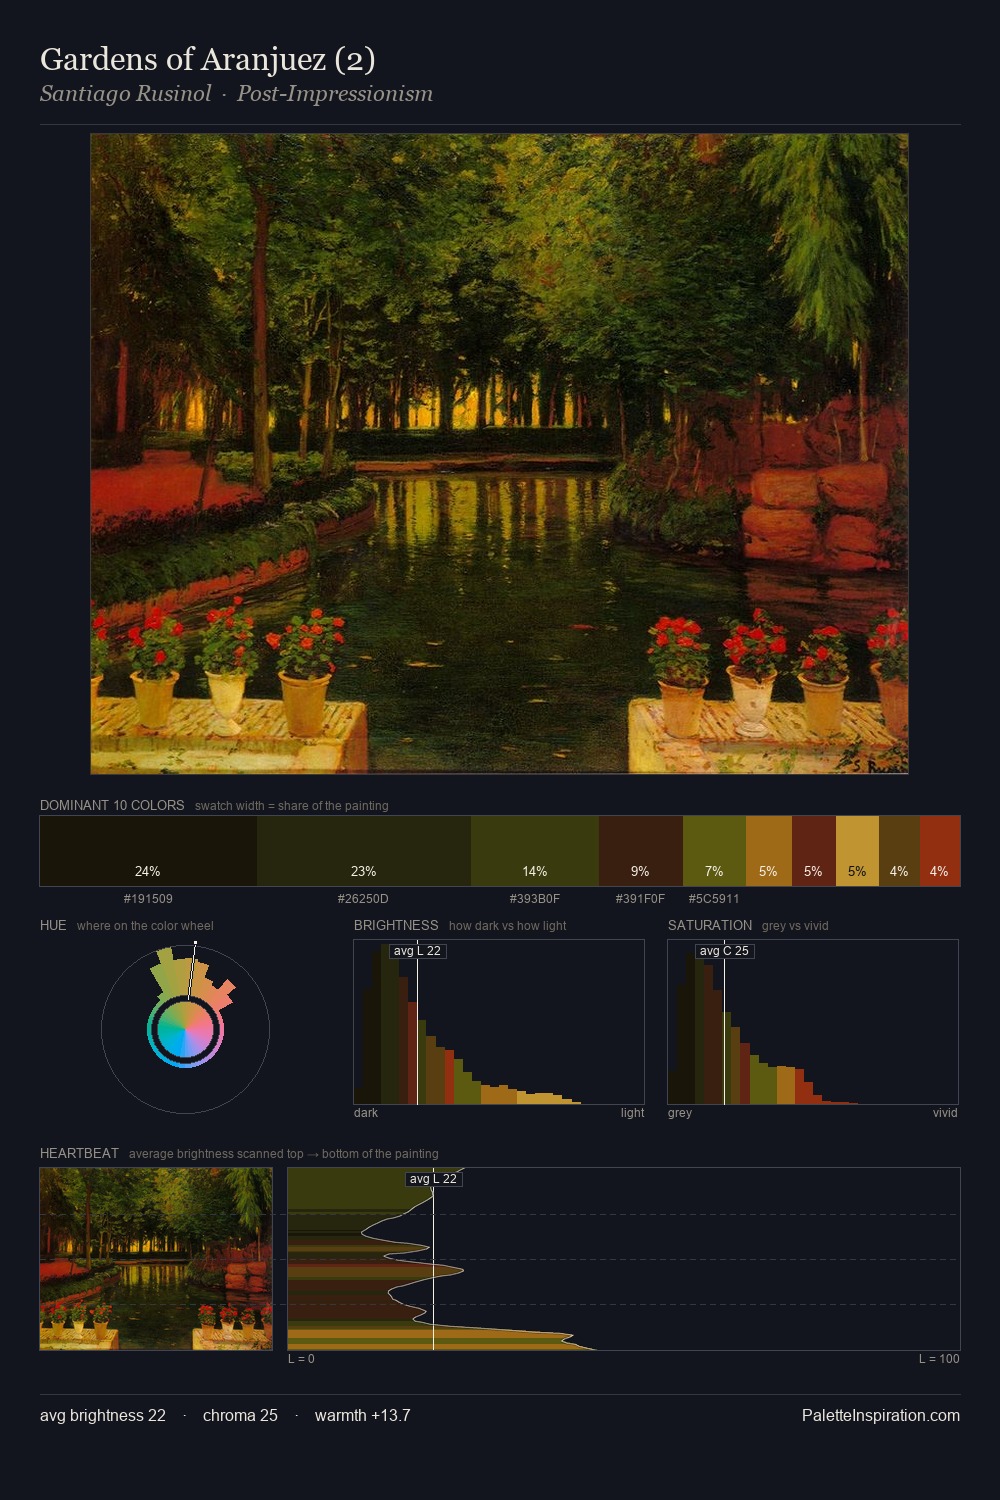The image size is (1000, 1500).
Task: Click the hex code label #393B0F
Action: click(535, 899)
